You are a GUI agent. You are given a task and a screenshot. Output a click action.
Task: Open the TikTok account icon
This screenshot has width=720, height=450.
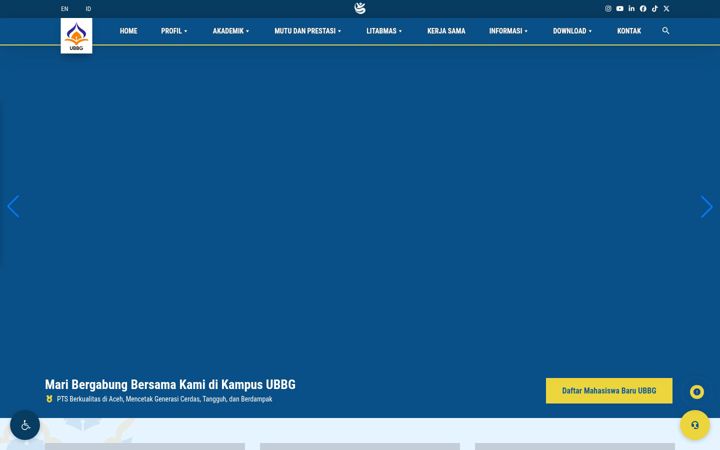coord(655,9)
